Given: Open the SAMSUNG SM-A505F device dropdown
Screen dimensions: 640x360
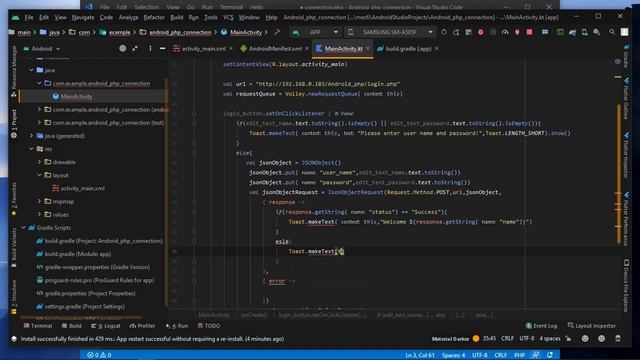Looking at the screenshot, I should point(390,32).
